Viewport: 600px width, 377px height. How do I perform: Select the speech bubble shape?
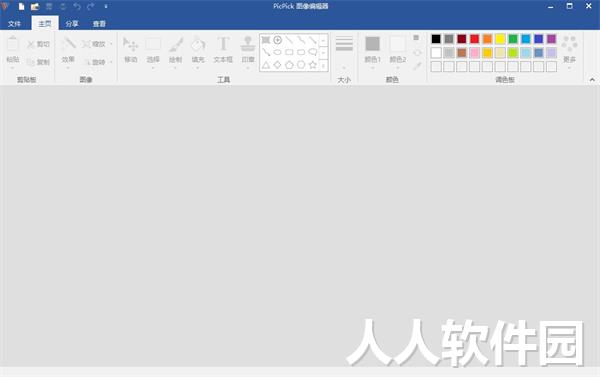(x=313, y=52)
